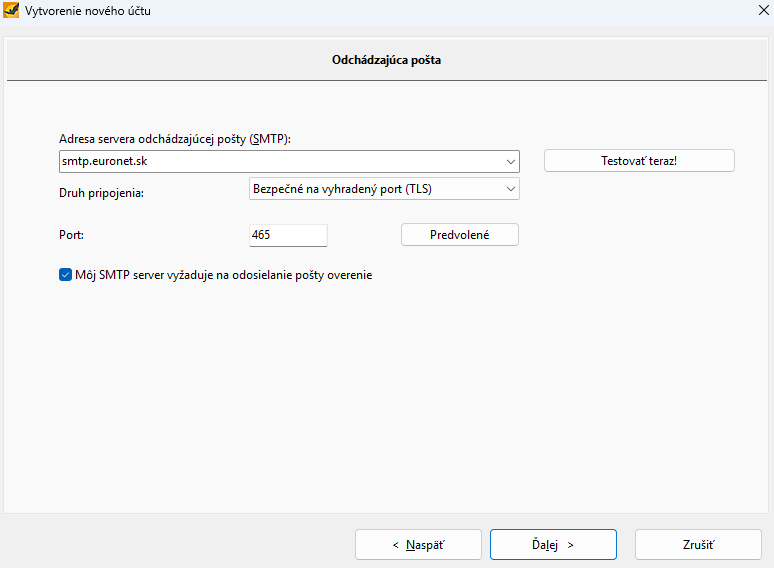Expand the SMTP server address dropdown arrow
This screenshot has width=774, height=568.
pos(510,161)
